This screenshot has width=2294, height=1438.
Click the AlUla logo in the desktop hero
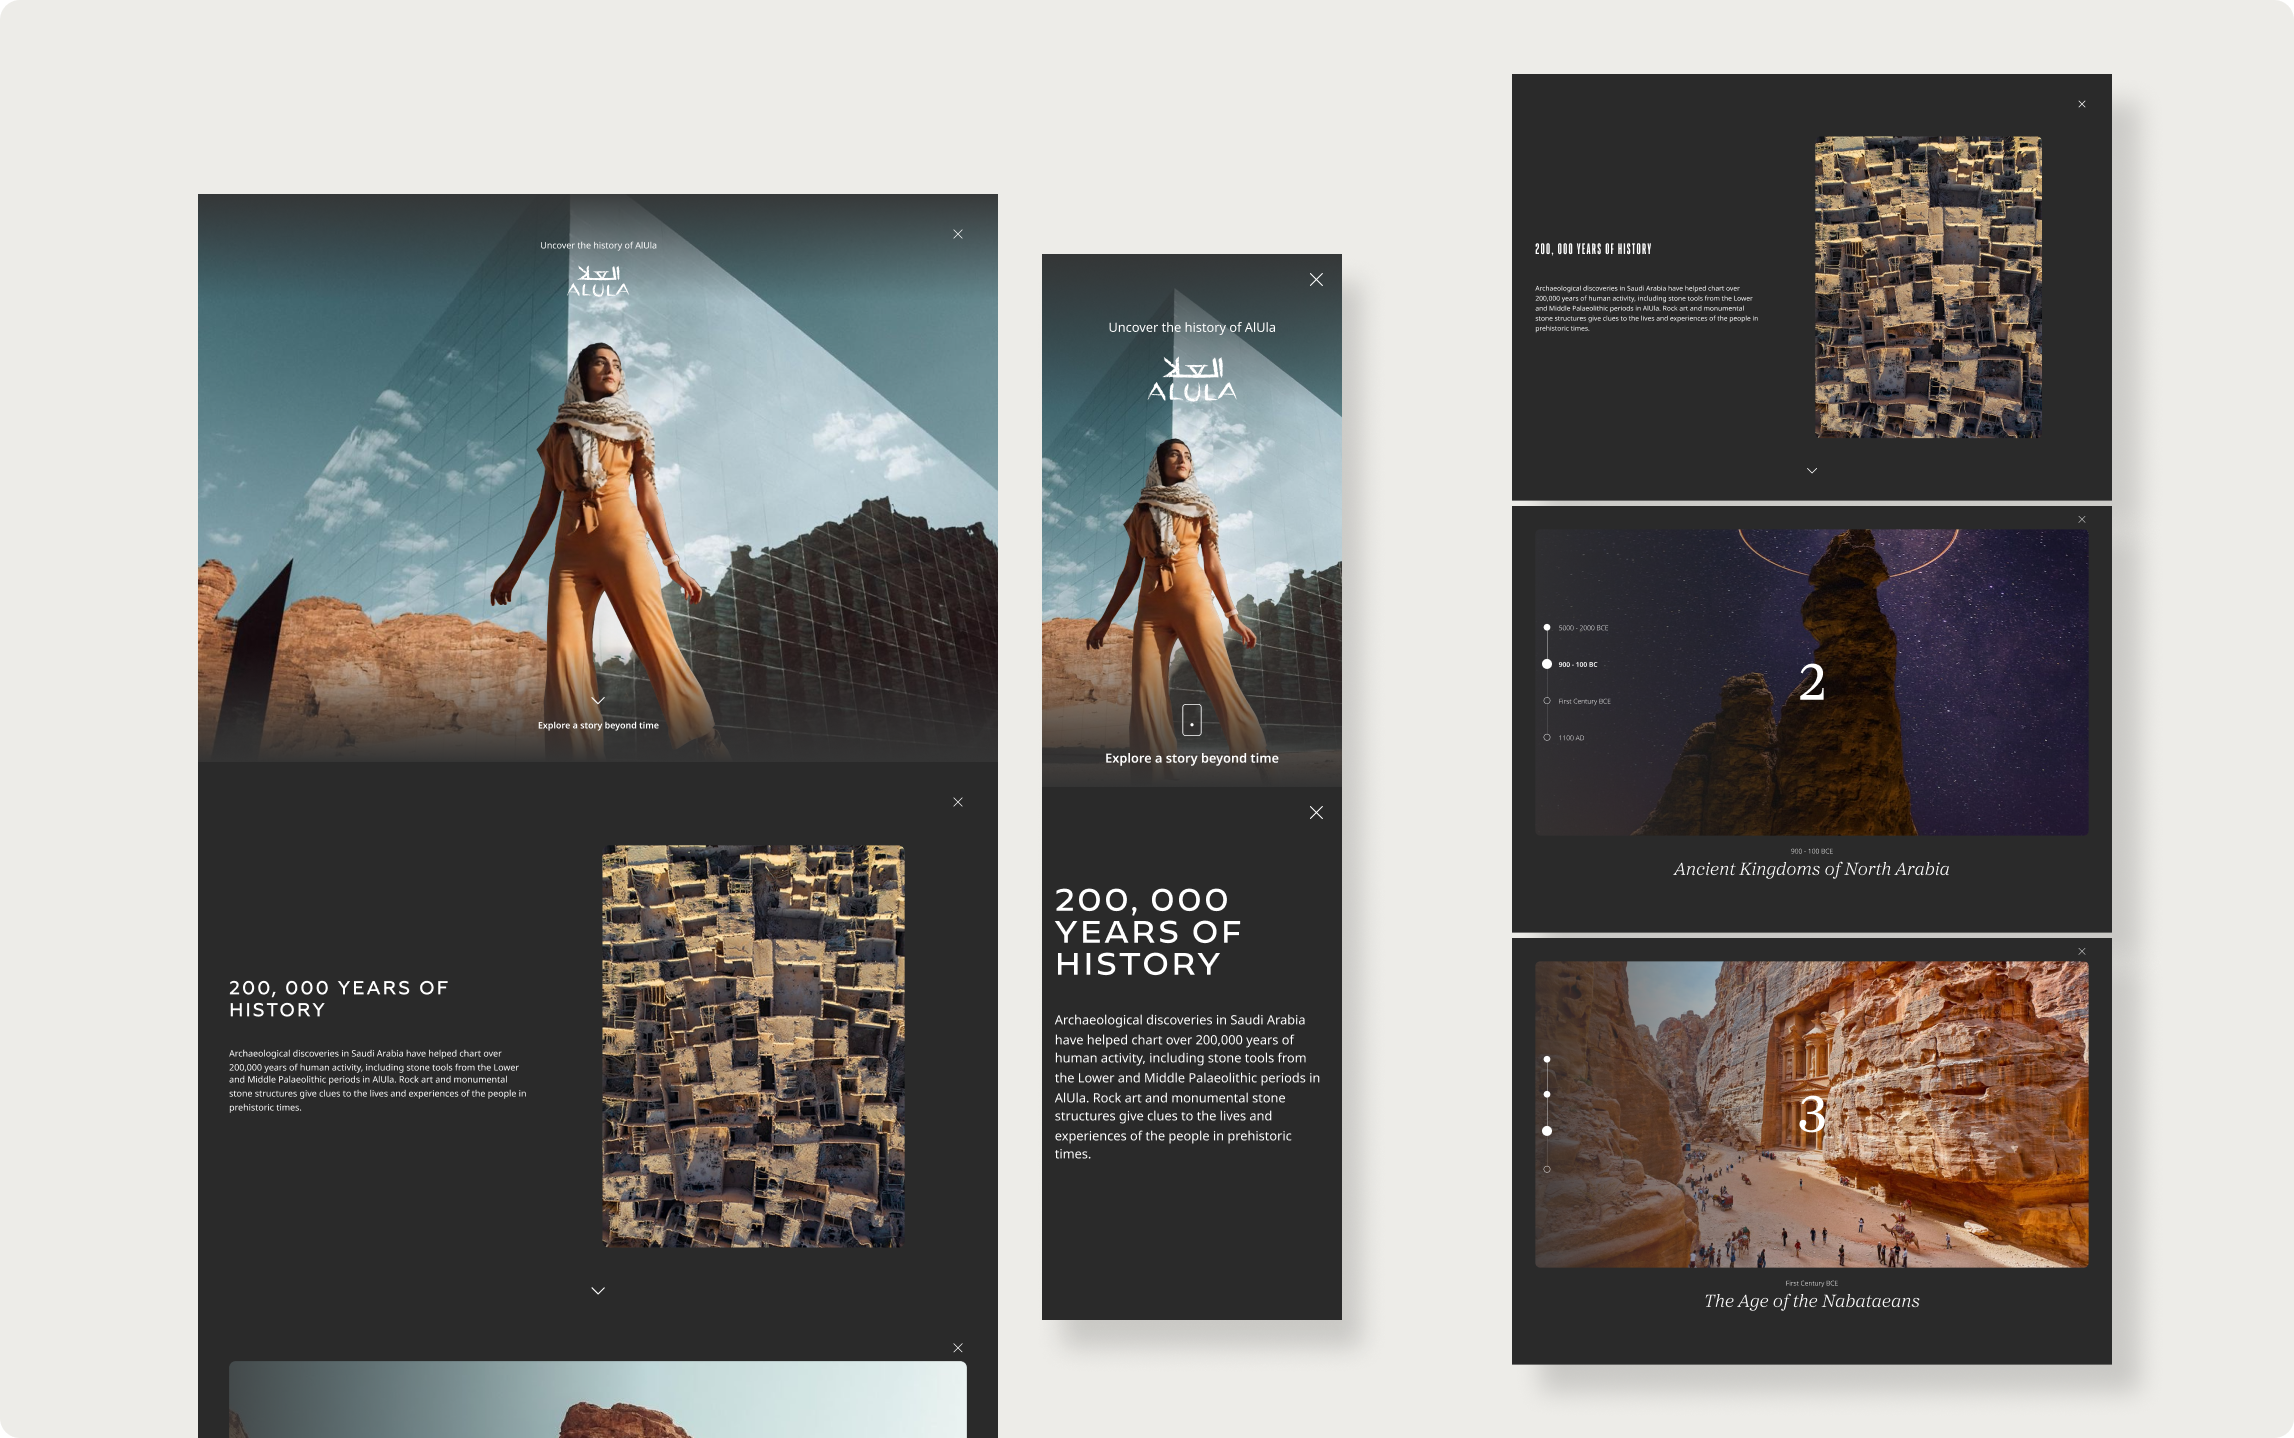[x=598, y=281]
